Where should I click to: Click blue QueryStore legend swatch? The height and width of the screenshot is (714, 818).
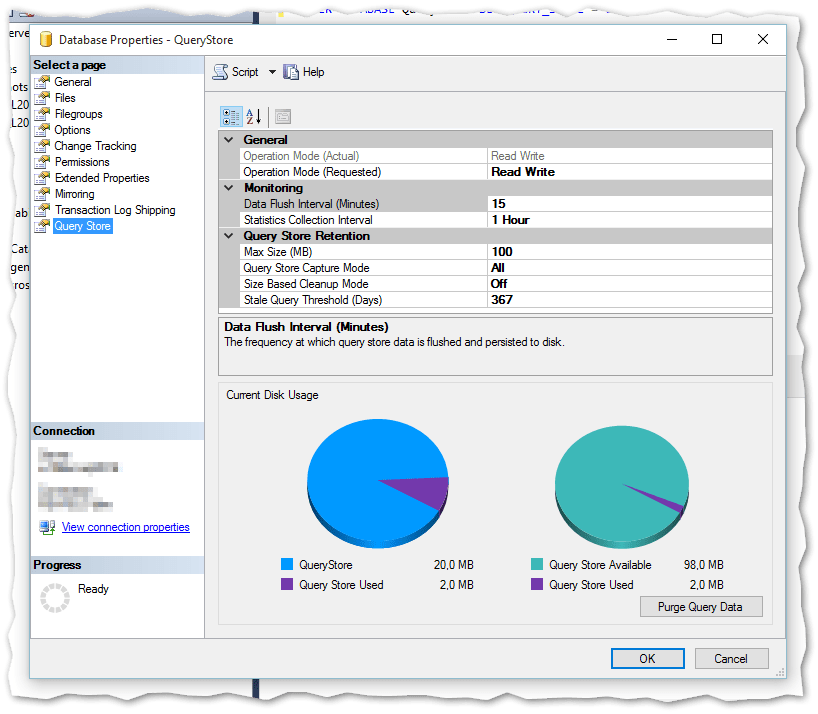287,564
